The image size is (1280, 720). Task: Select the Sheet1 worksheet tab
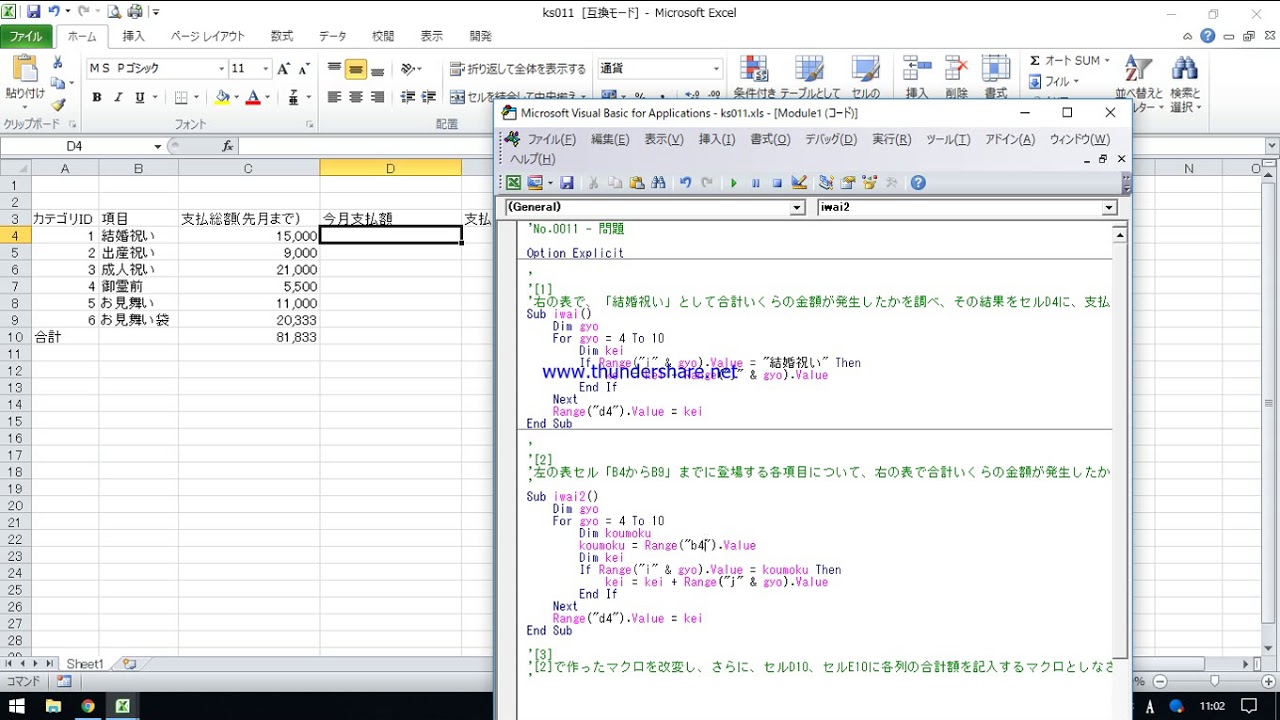click(x=84, y=664)
